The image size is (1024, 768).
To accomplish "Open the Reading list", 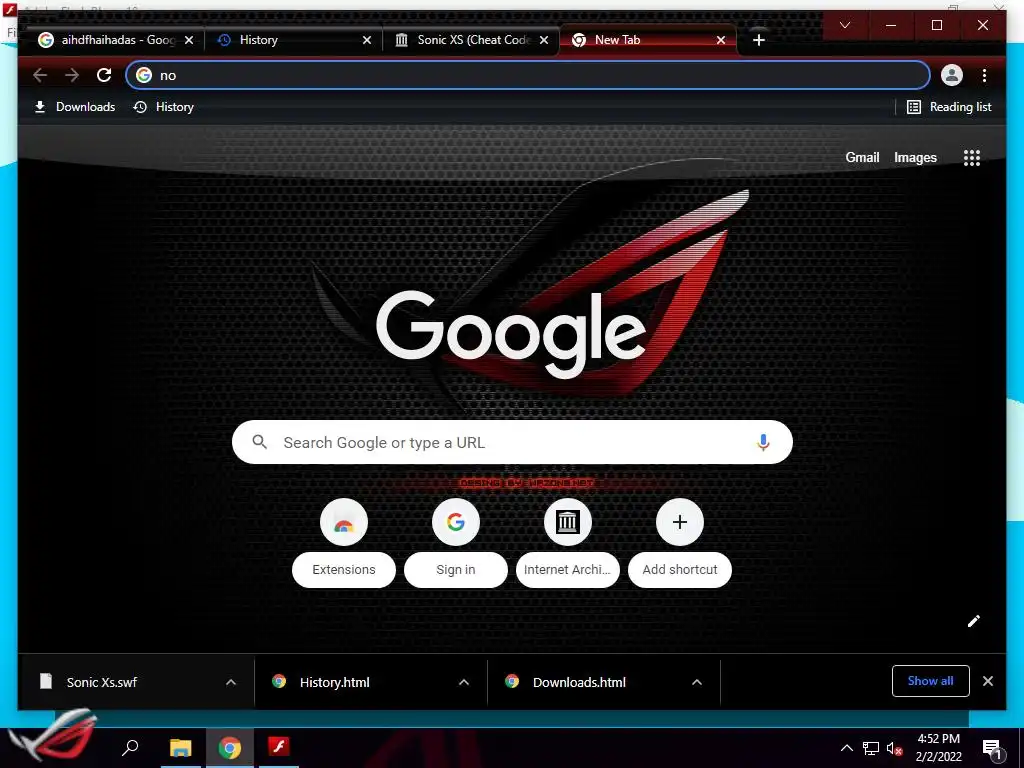I will [x=949, y=106].
